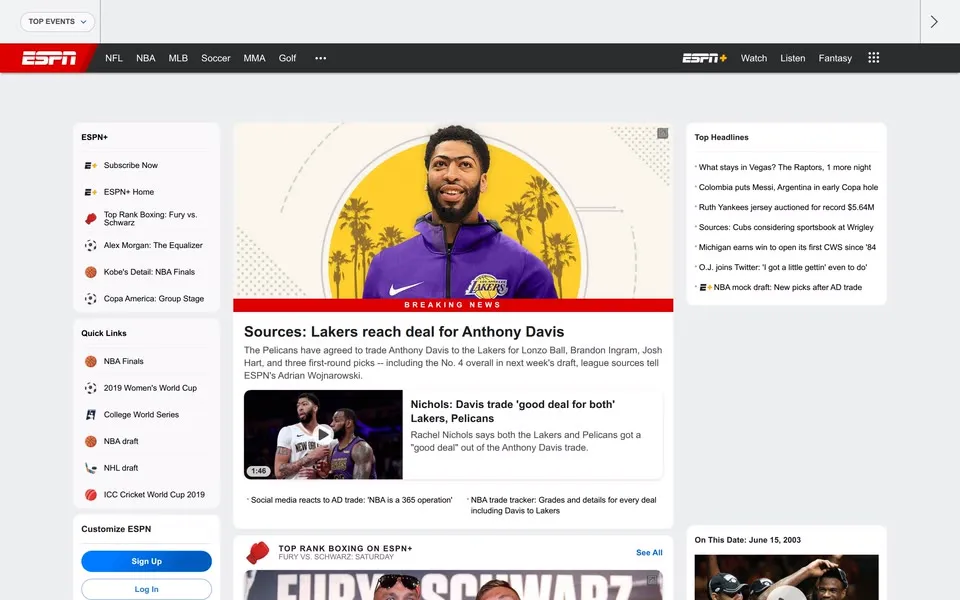
Task: Click soccer ball icon beside Copa America
Action: 91,299
